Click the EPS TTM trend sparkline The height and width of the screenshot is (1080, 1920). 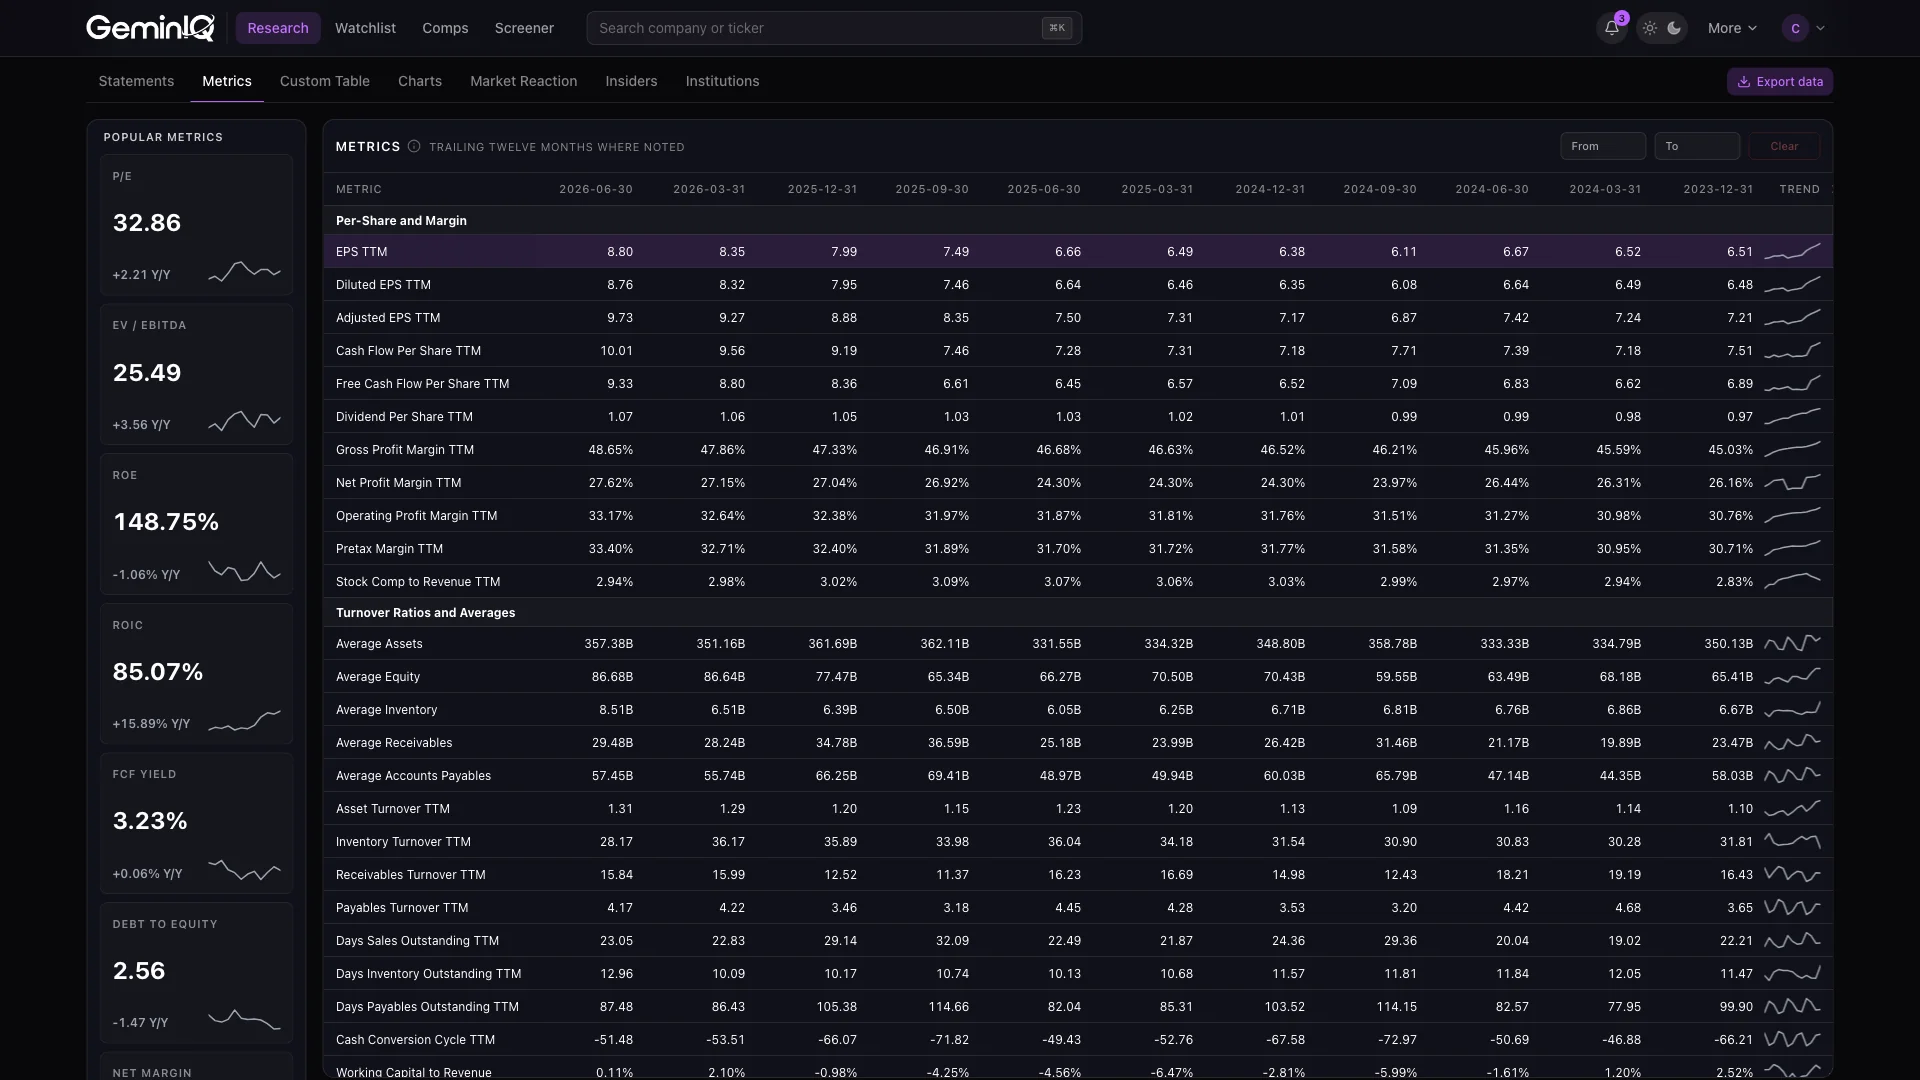click(1792, 252)
